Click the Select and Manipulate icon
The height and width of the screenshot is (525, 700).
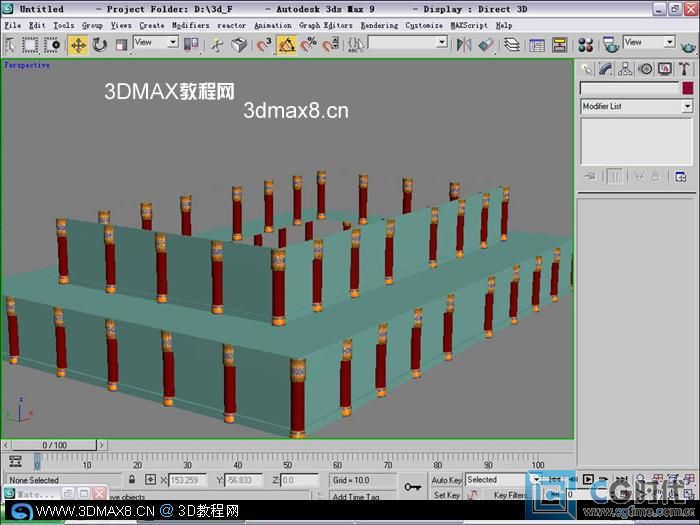tap(217, 45)
